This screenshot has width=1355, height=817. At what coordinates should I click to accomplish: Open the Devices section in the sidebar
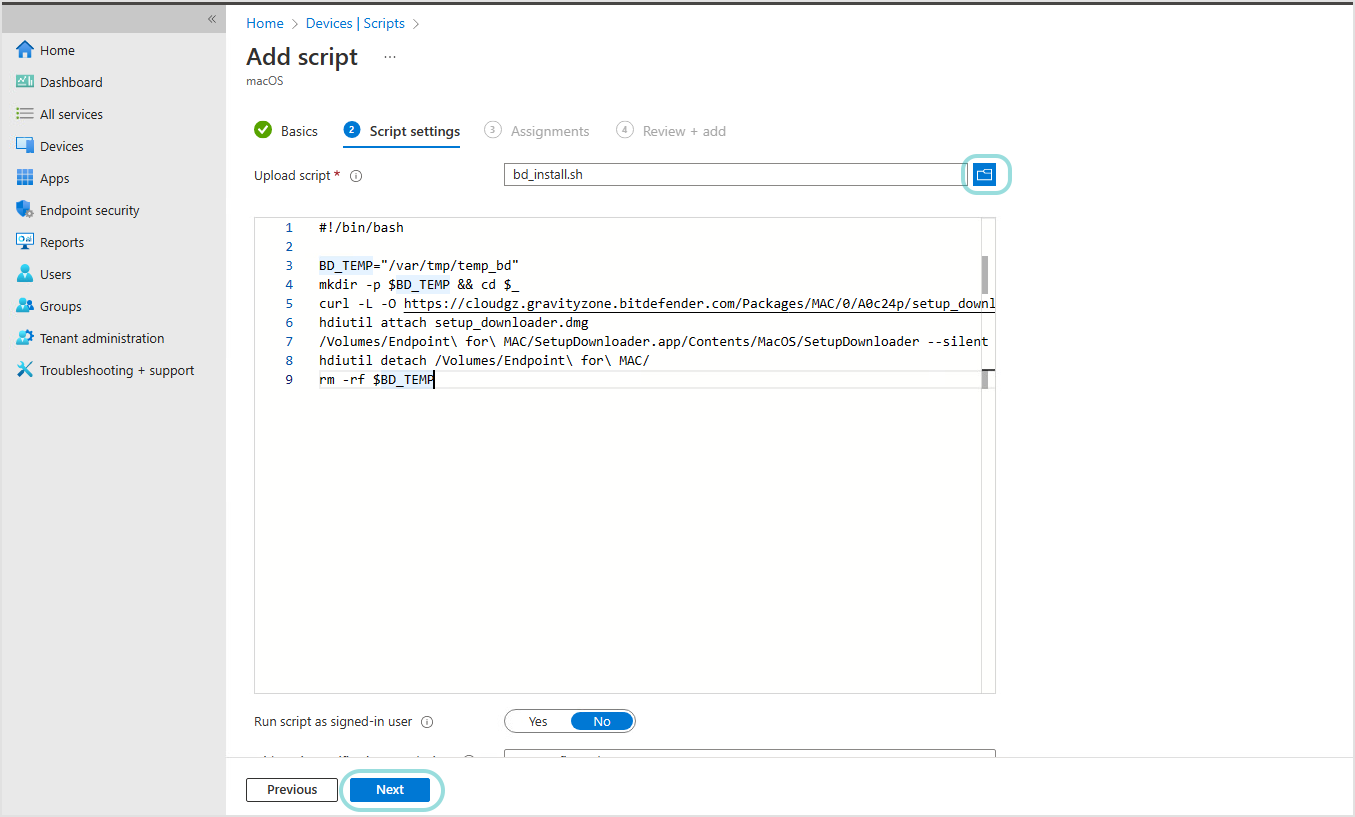(x=63, y=145)
